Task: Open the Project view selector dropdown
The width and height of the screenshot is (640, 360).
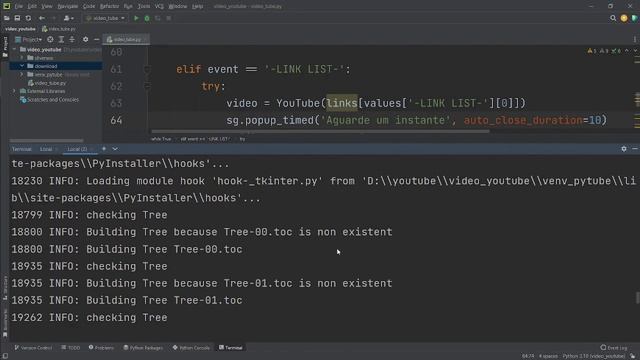Action: click(29, 39)
